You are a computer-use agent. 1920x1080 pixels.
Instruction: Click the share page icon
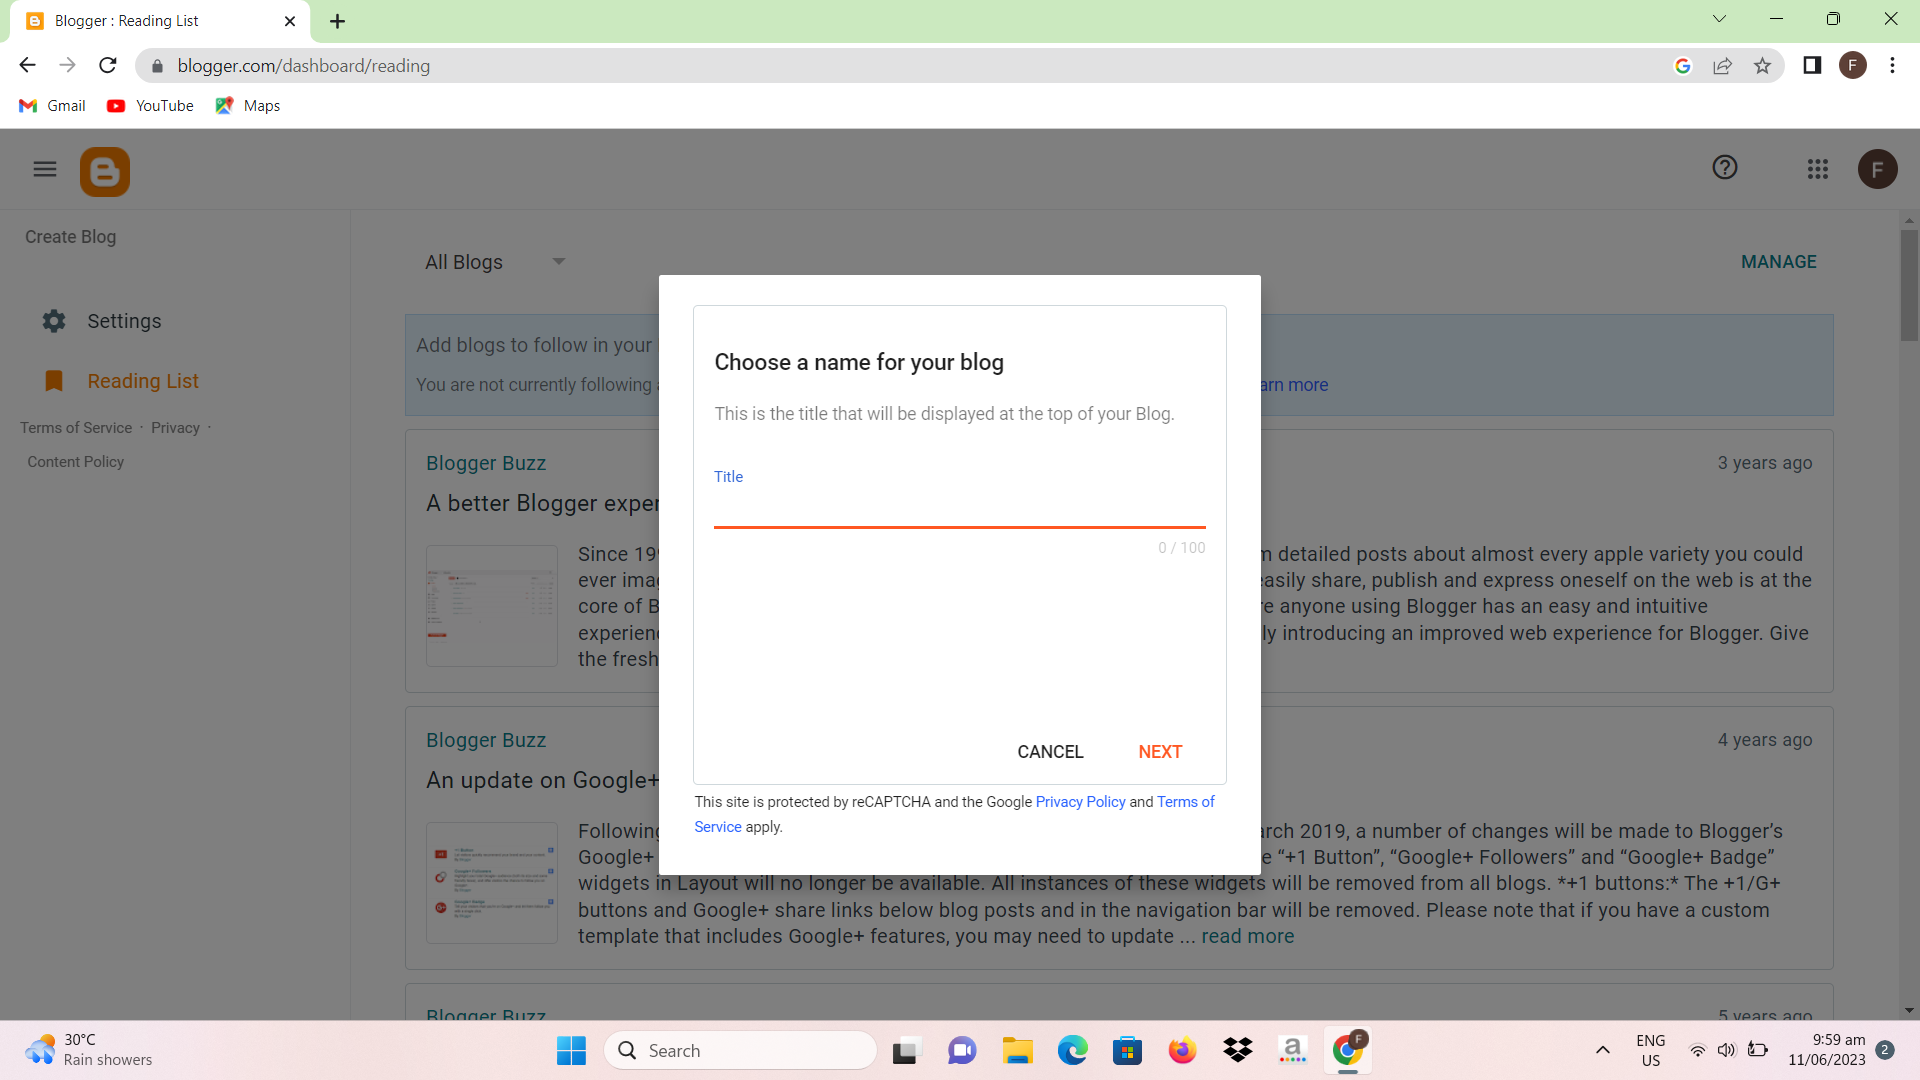(x=1722, y=66)
